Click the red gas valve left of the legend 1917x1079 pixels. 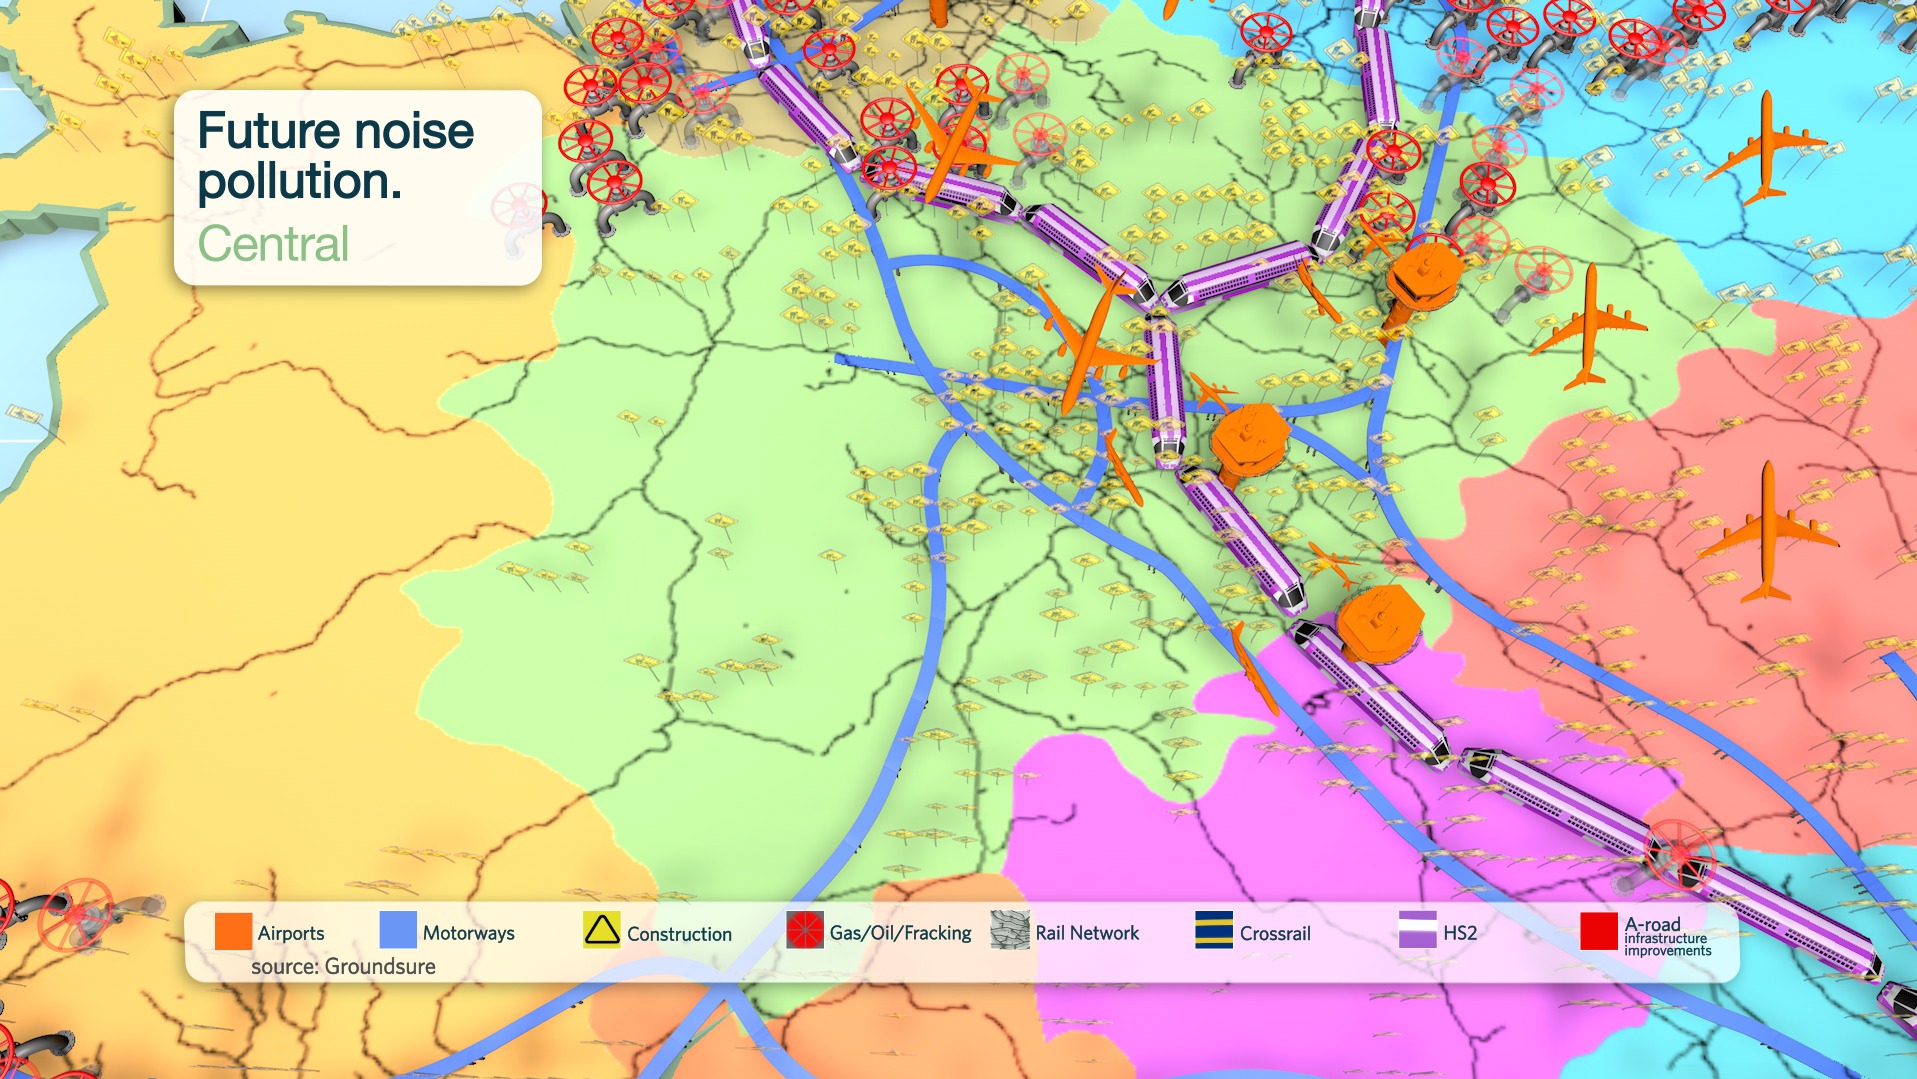77,914
